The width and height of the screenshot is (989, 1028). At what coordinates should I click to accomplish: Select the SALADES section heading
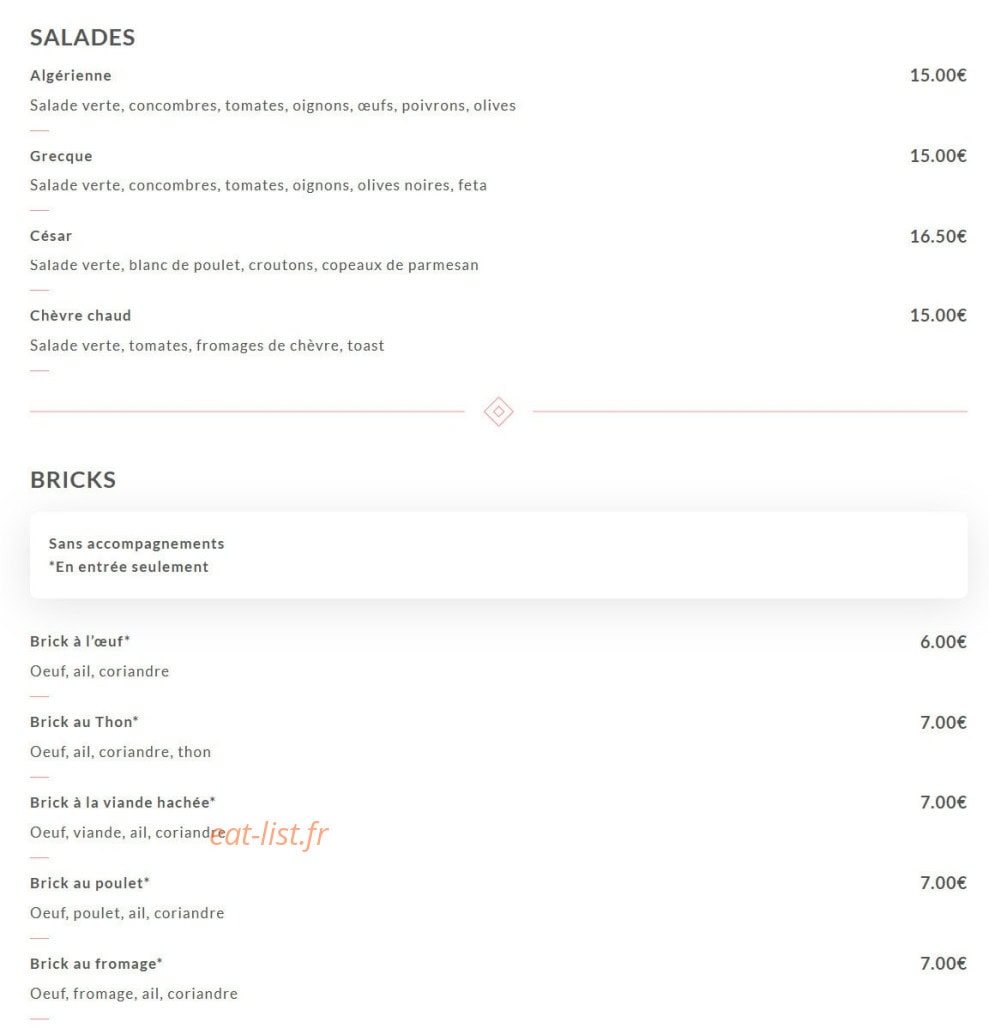(83, 38)
